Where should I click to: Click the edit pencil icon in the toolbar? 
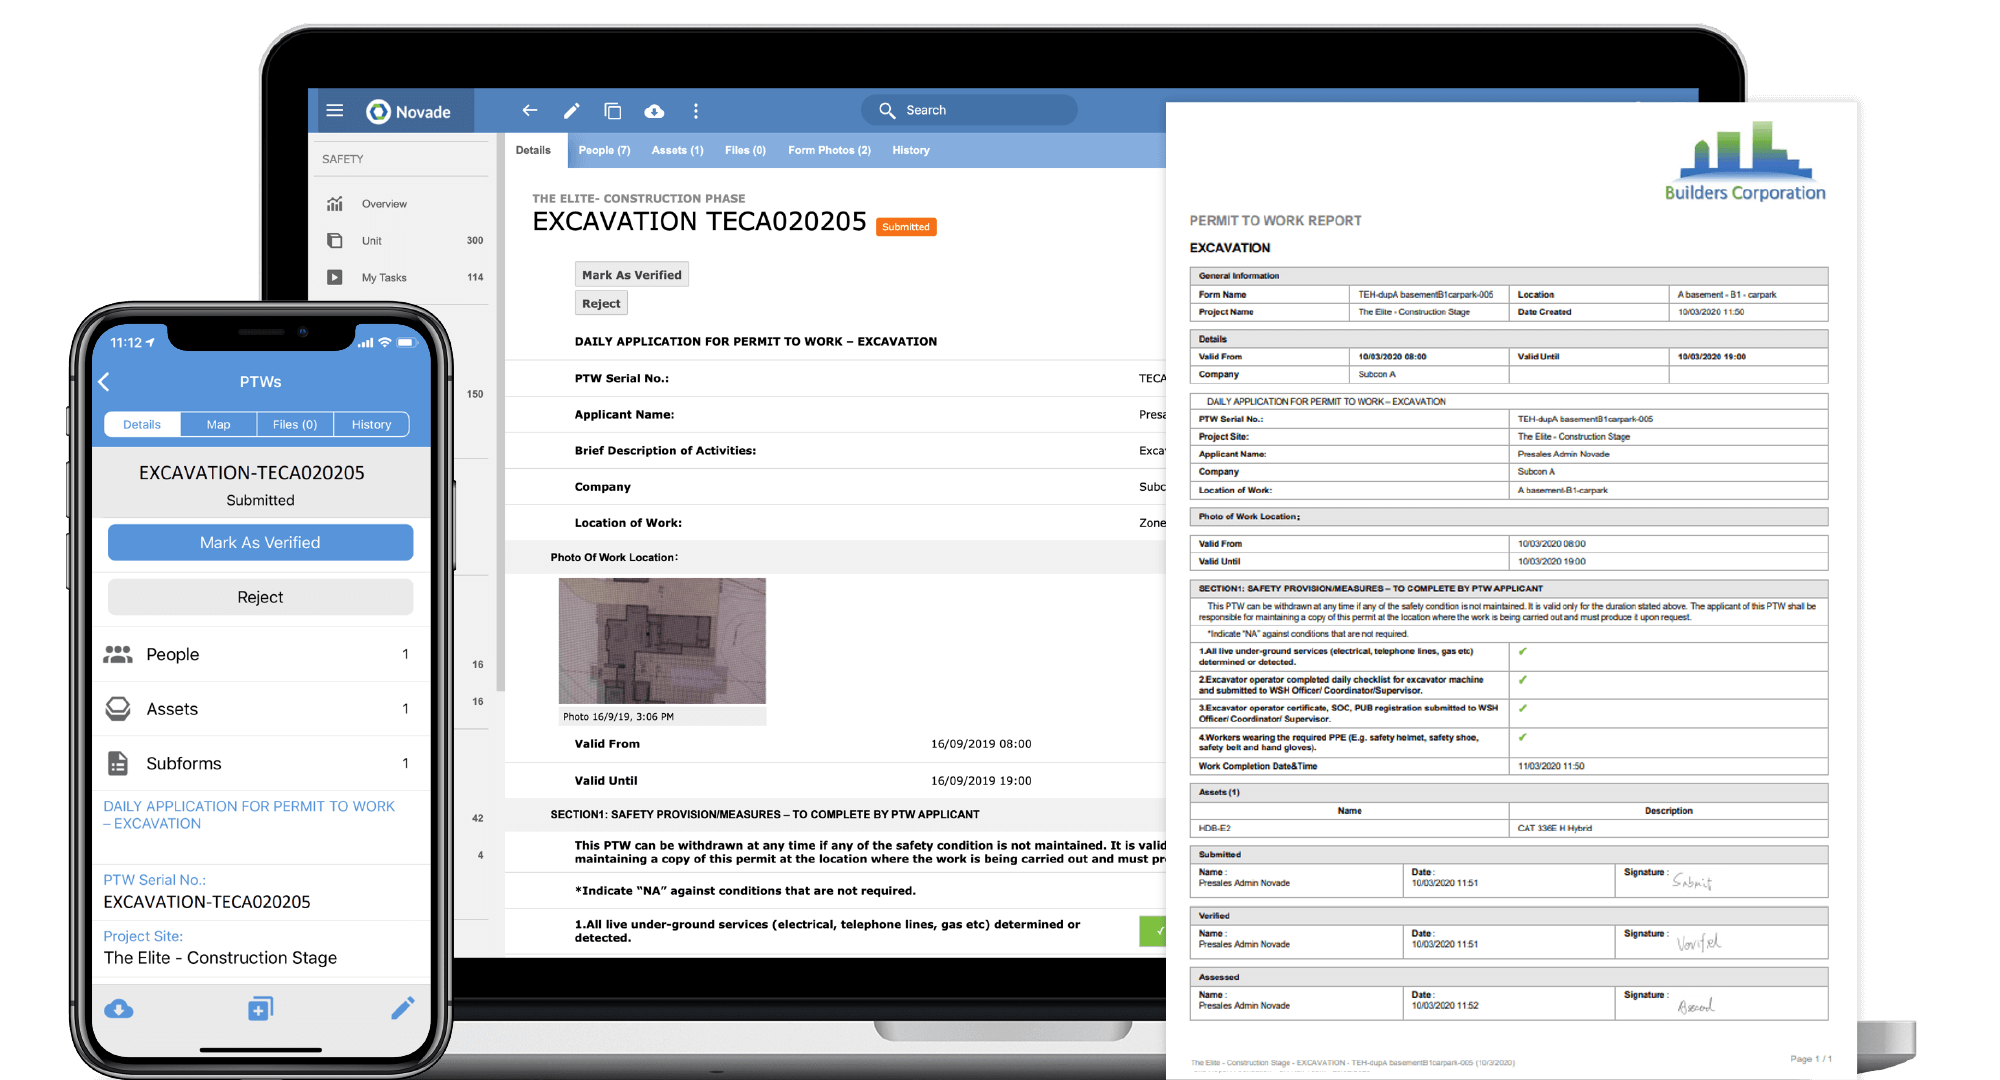click(571, 111)
